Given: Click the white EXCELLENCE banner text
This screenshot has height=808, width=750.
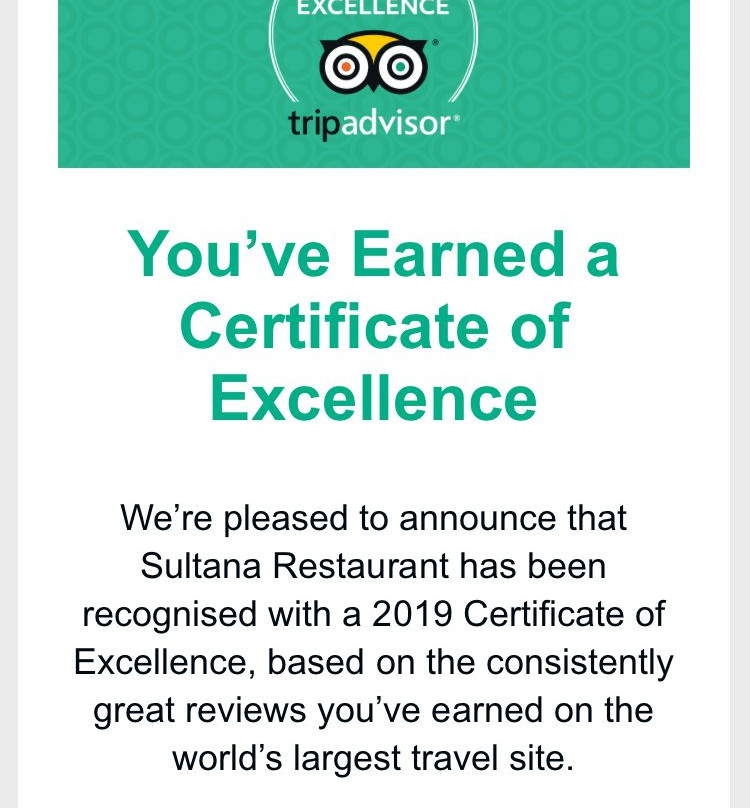Looking at the screenshot, I should pyautogui.click(x=373, y=7).
